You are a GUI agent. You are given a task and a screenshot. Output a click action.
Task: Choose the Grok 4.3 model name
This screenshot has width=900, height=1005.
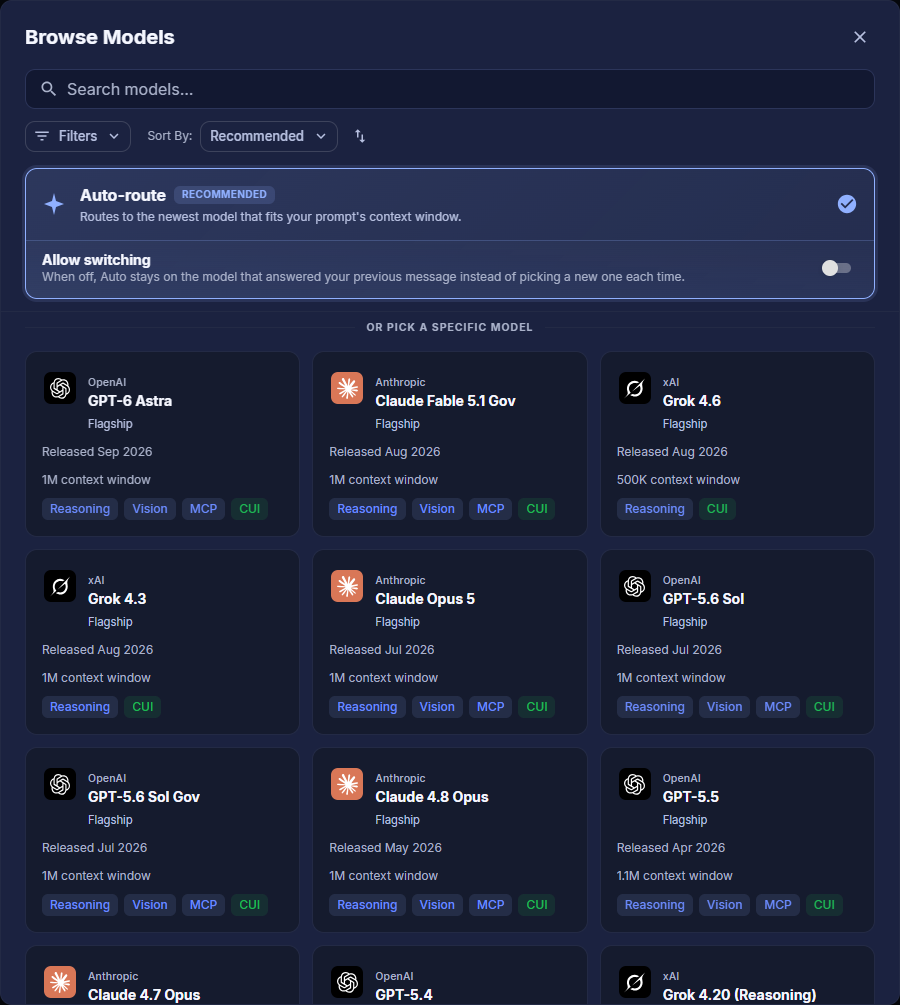pos(117,599)
